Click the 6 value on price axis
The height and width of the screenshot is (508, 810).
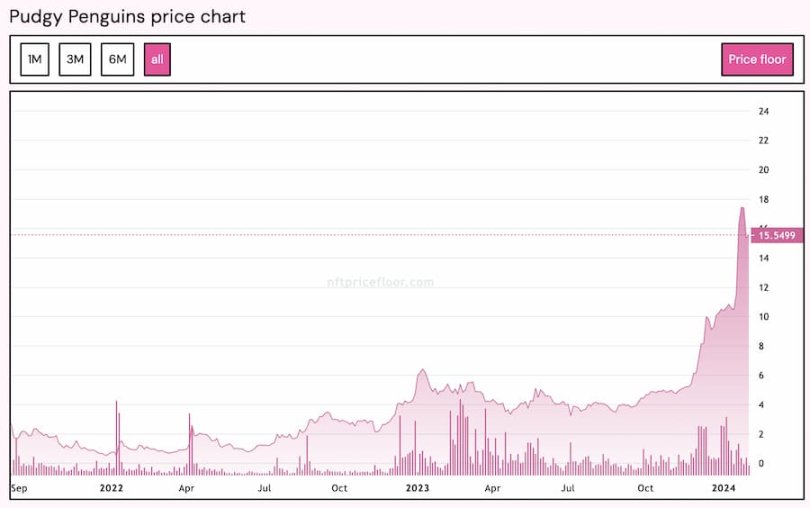click(761, 375)
